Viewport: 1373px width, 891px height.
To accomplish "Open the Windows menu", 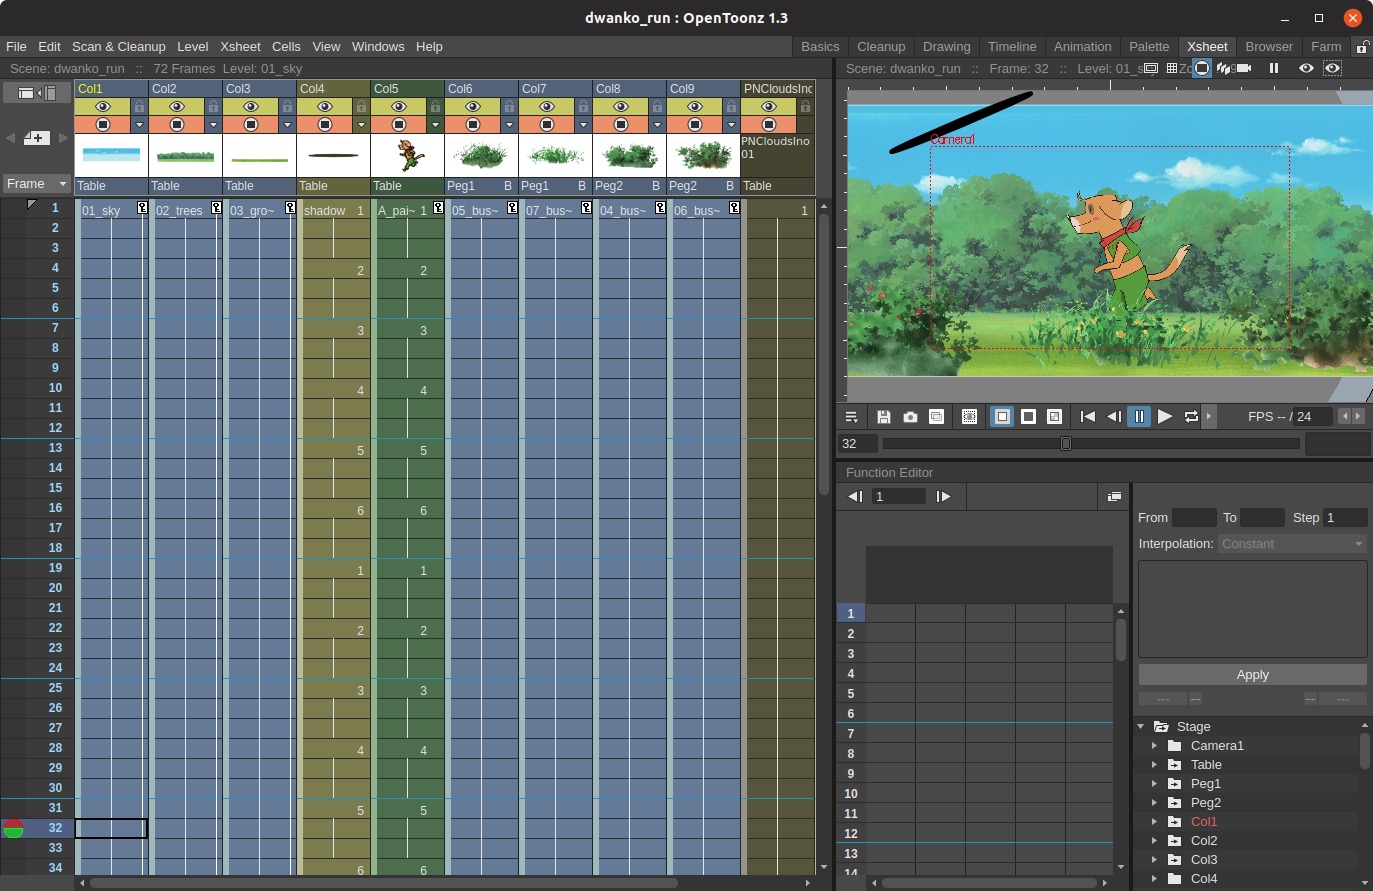I will click(x=378, y=47).
